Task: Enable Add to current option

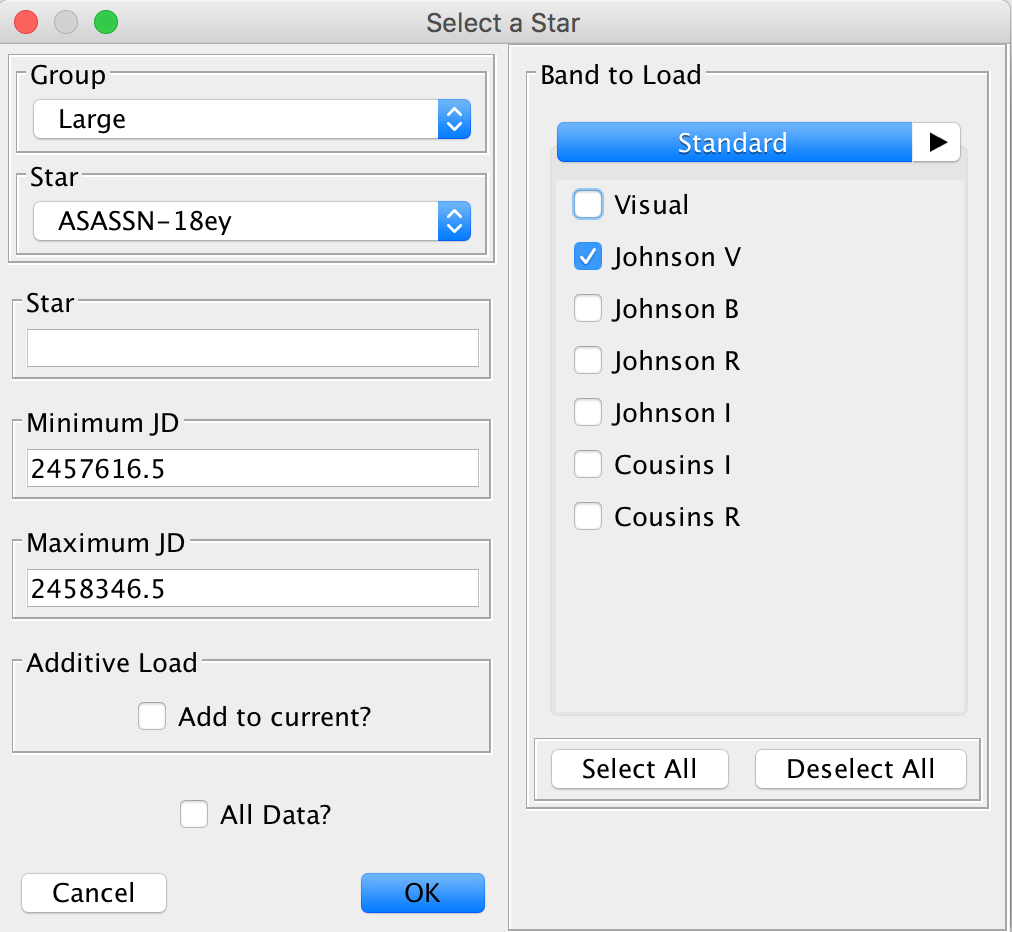Action: click(x=152, y=717)
